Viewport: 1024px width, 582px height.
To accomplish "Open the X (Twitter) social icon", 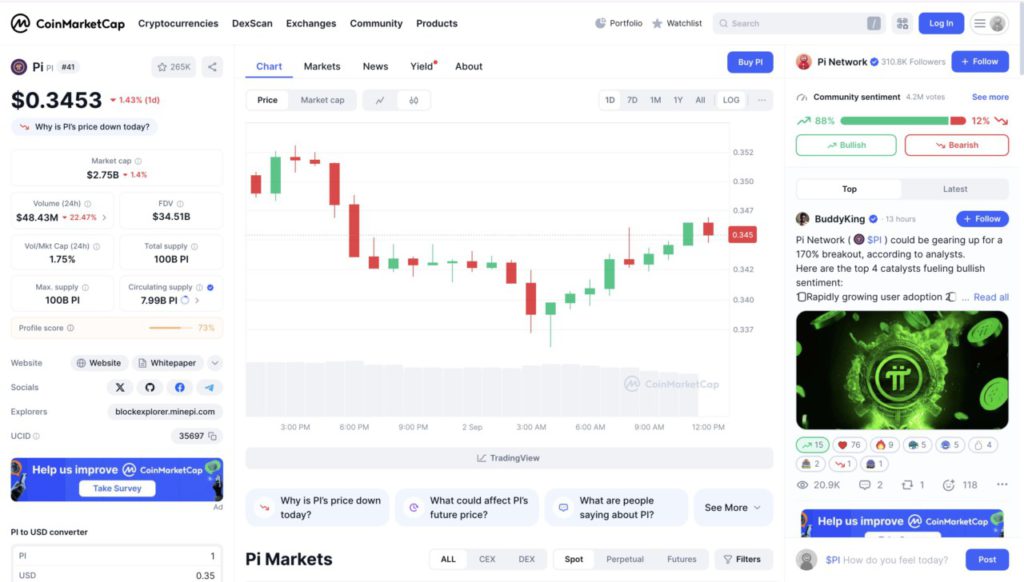I will 121,387.
